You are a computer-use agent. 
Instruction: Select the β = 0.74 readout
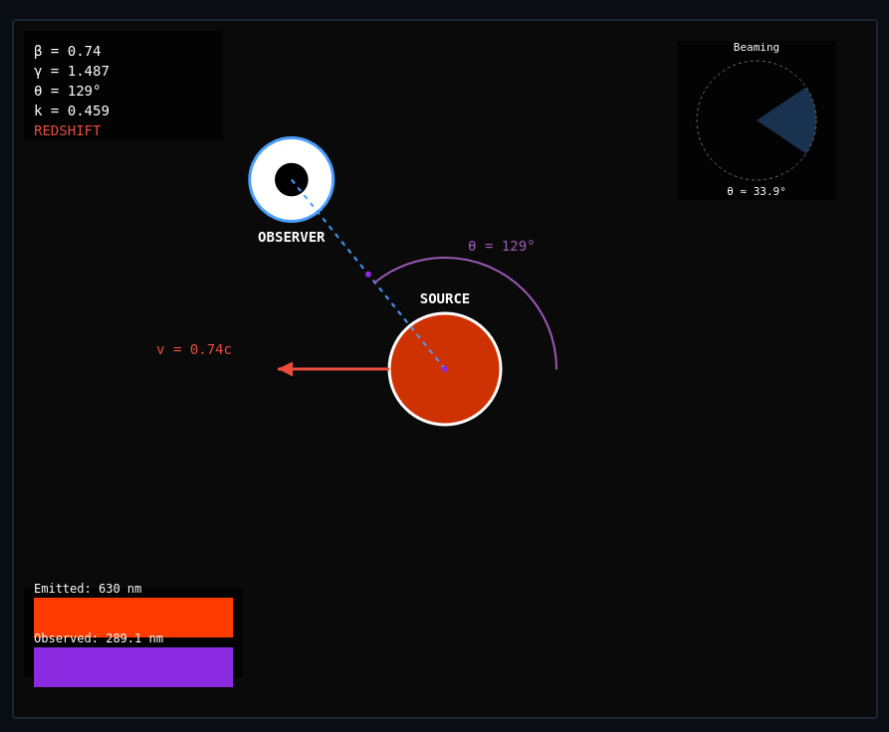67,50
